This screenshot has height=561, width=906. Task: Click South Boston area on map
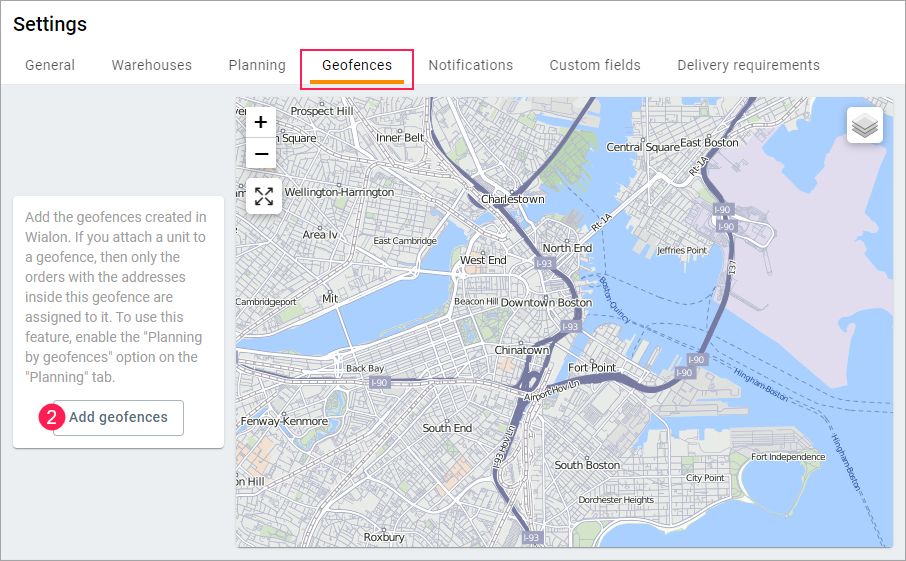point(587,465)
